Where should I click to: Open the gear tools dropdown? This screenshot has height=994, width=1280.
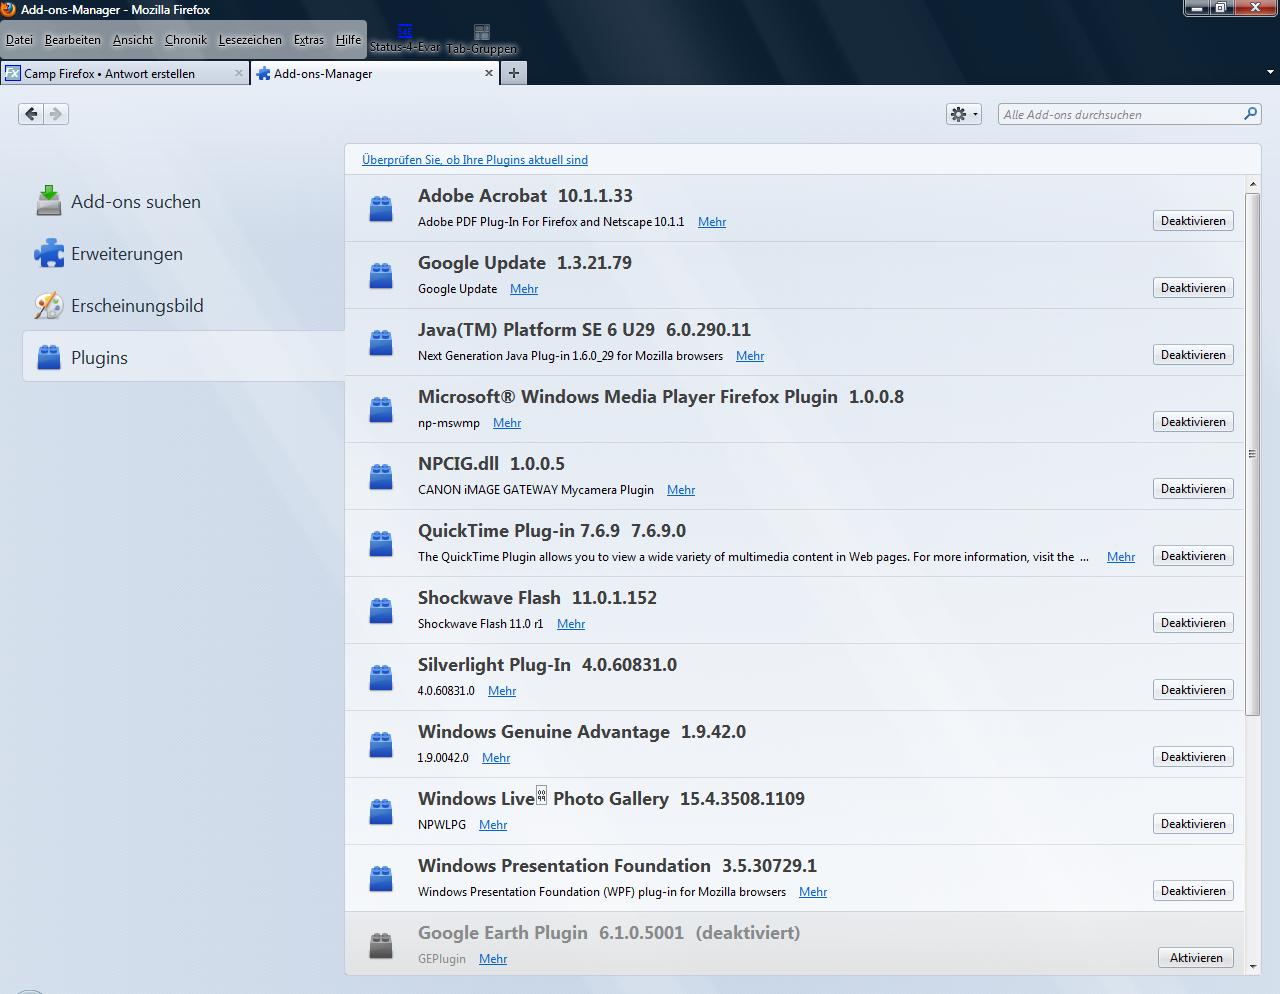pyautogui.click(x=963, y=114)
